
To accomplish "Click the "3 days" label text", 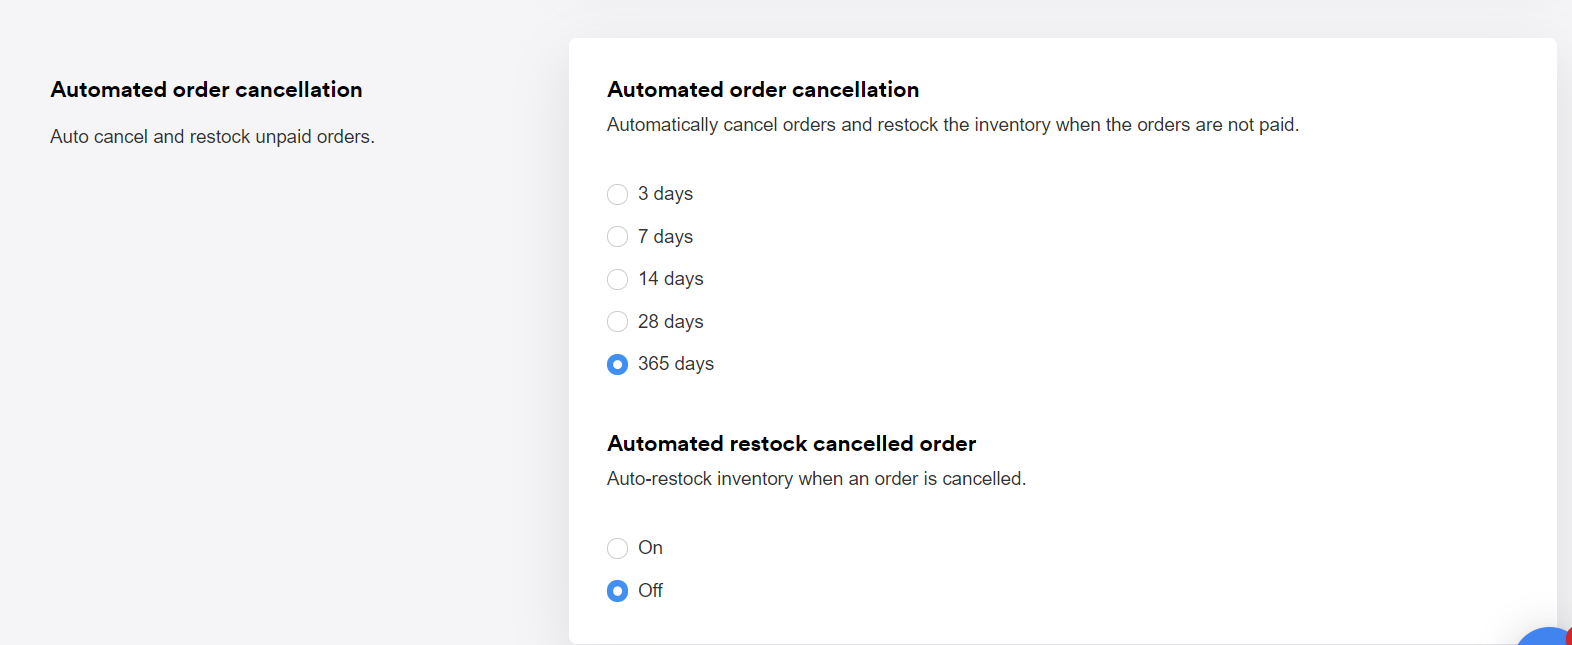I will (665, 194).
